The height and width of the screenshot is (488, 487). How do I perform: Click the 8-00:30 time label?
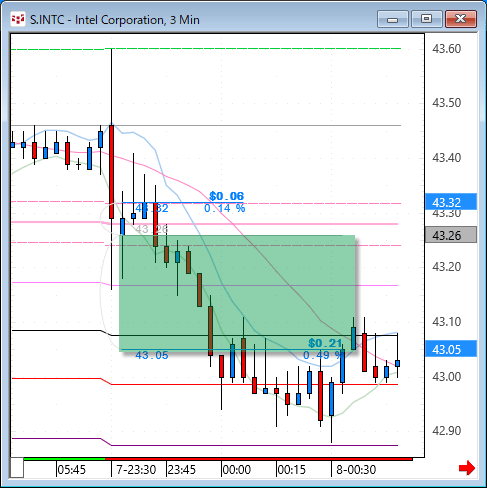356,470
